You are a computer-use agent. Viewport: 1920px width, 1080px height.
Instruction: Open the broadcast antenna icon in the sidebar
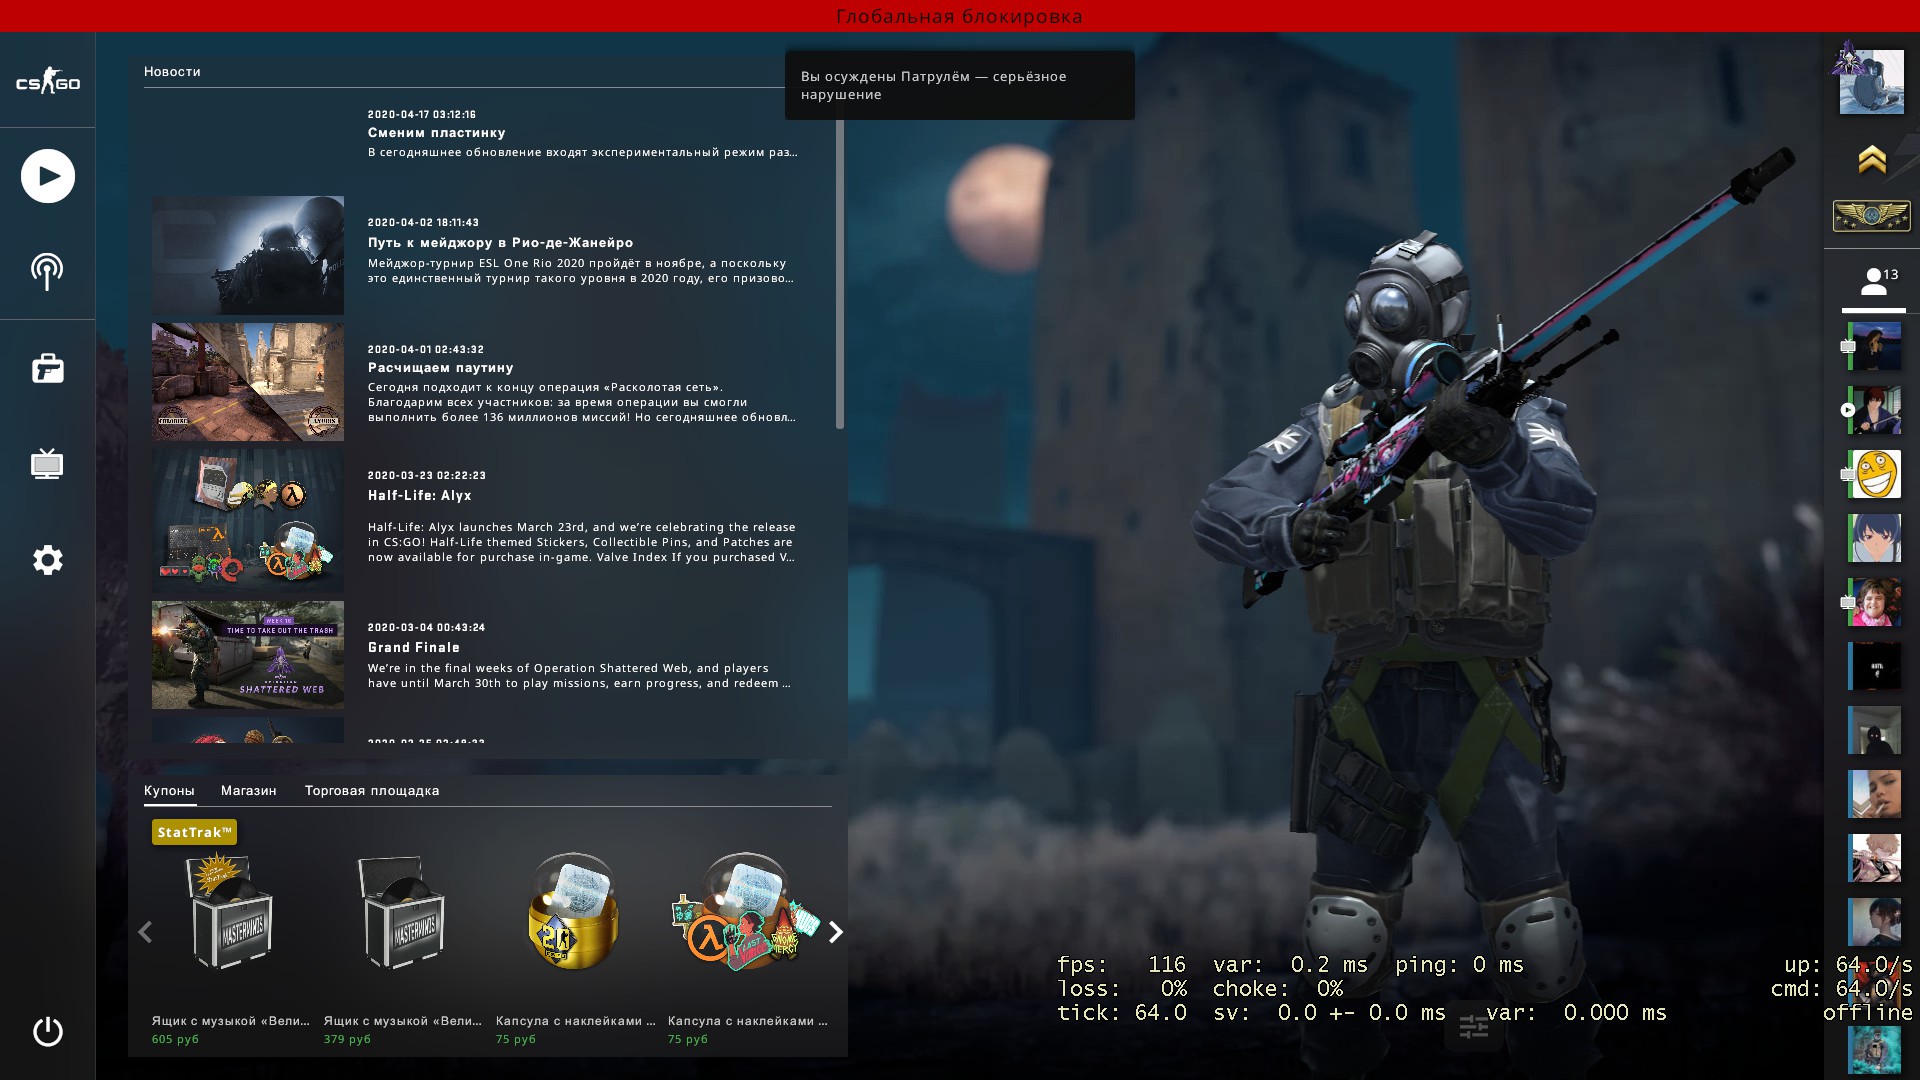47,271
